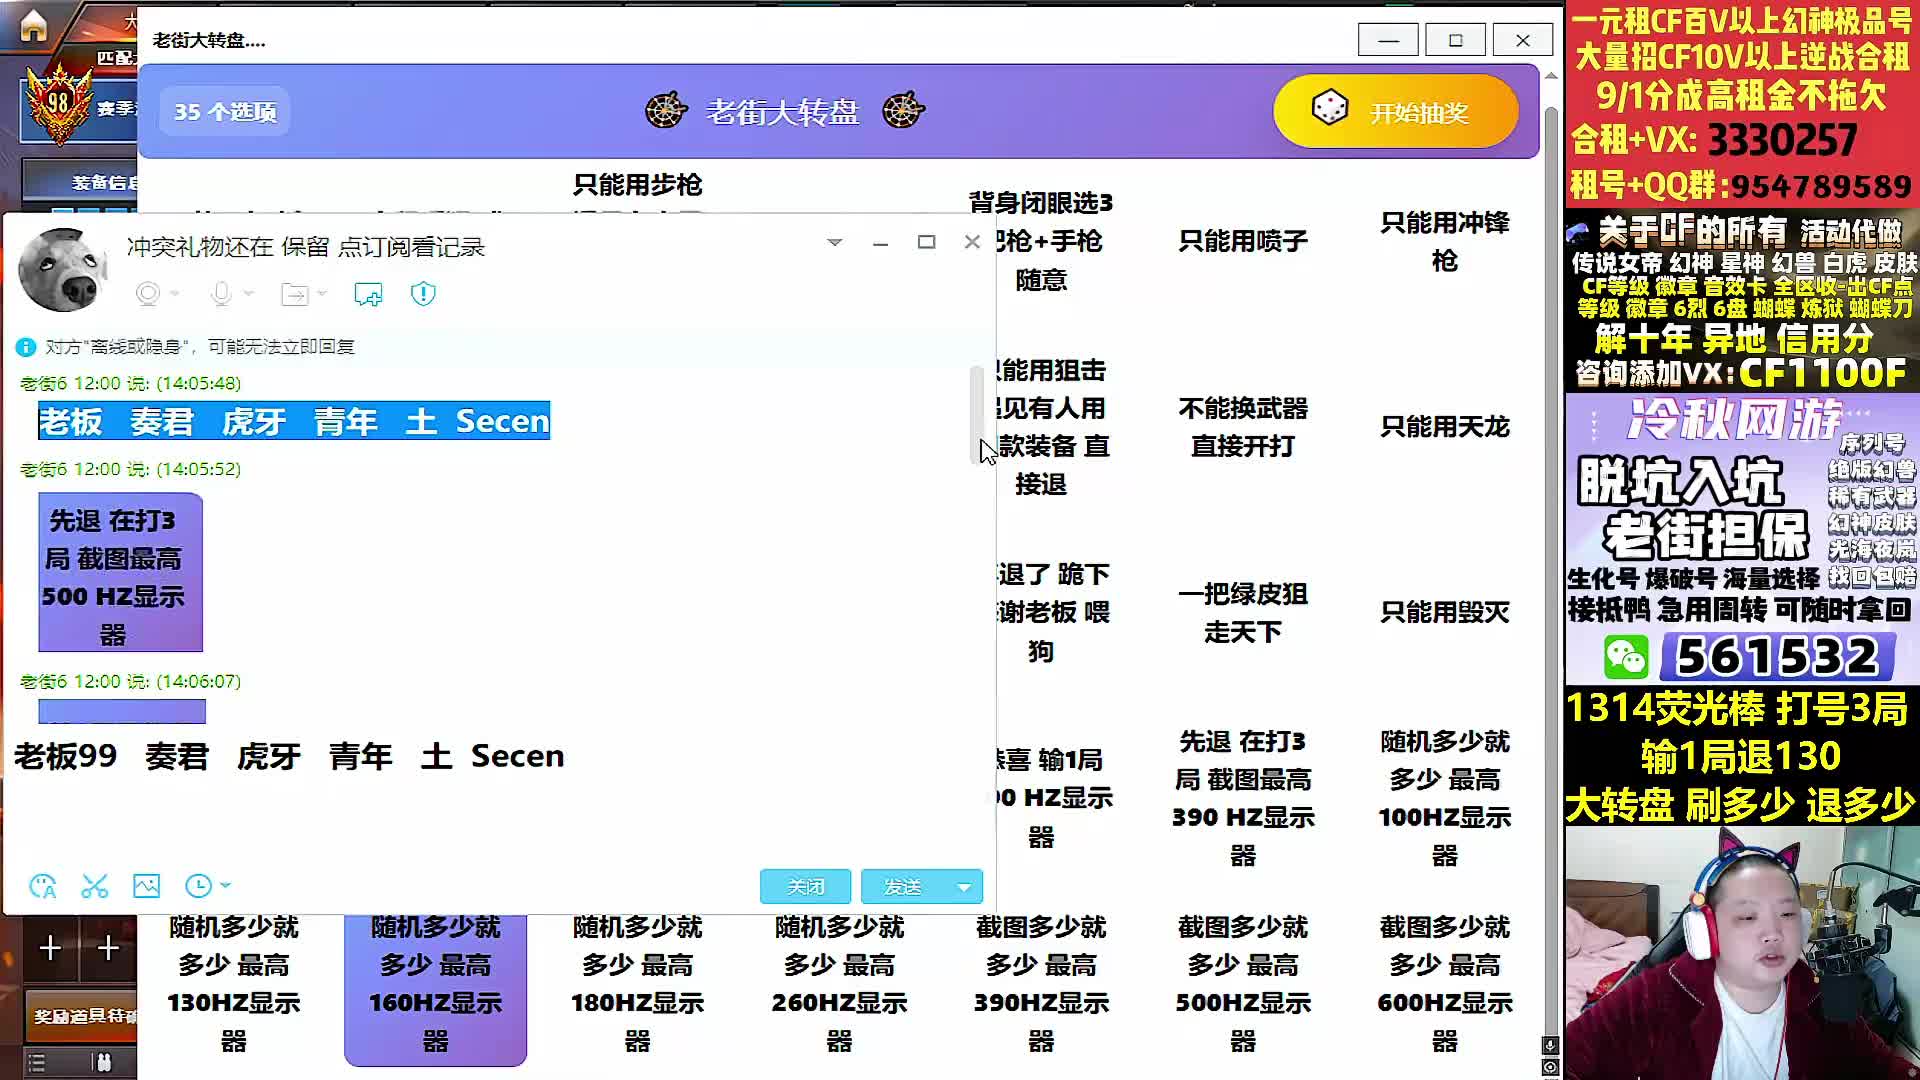
Task: Click the send file folder icon
Action: coord(295,294)
